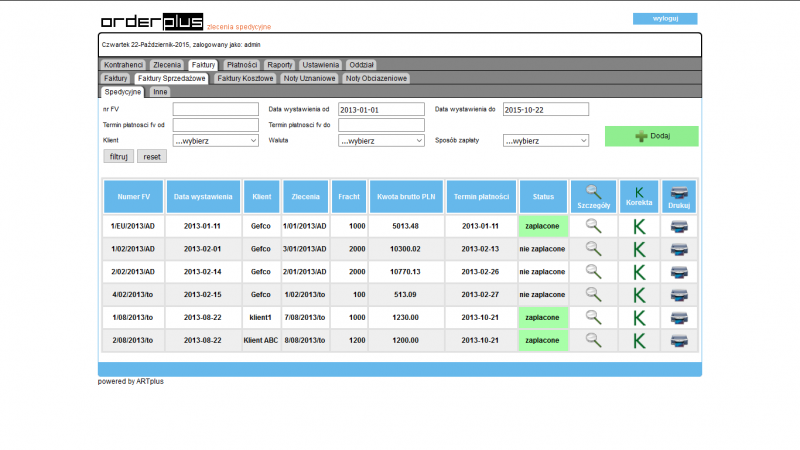Click the reset button
The image size is (800, 450).
[152, 157]
